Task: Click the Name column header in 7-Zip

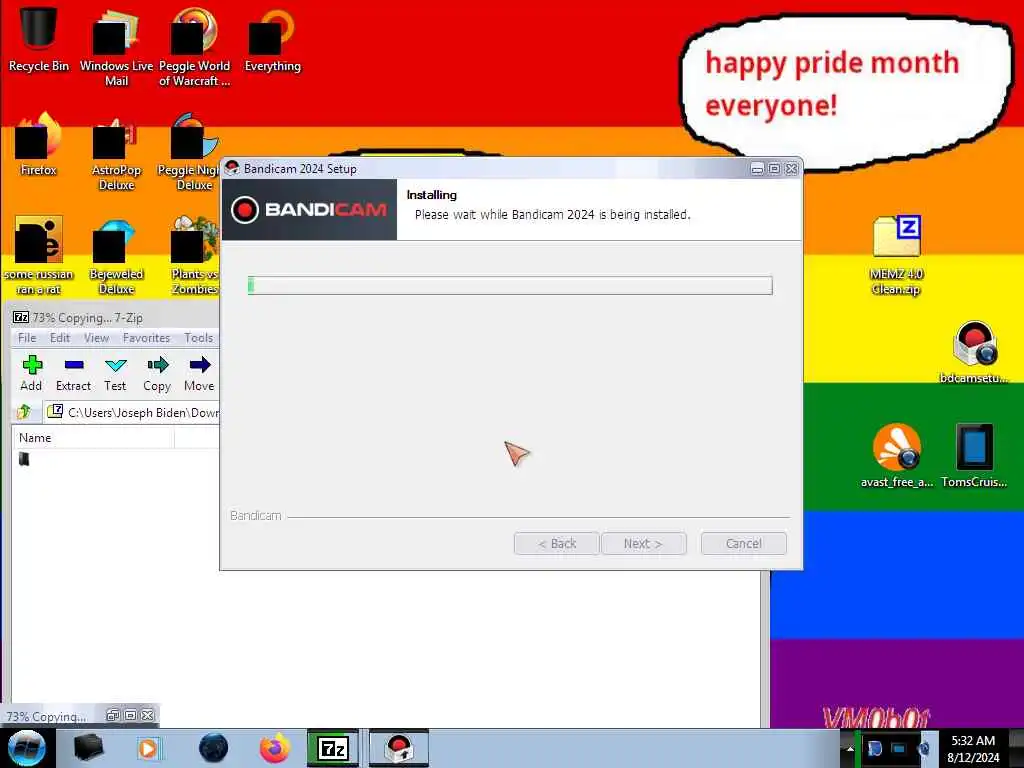Action: pos(93,438)
